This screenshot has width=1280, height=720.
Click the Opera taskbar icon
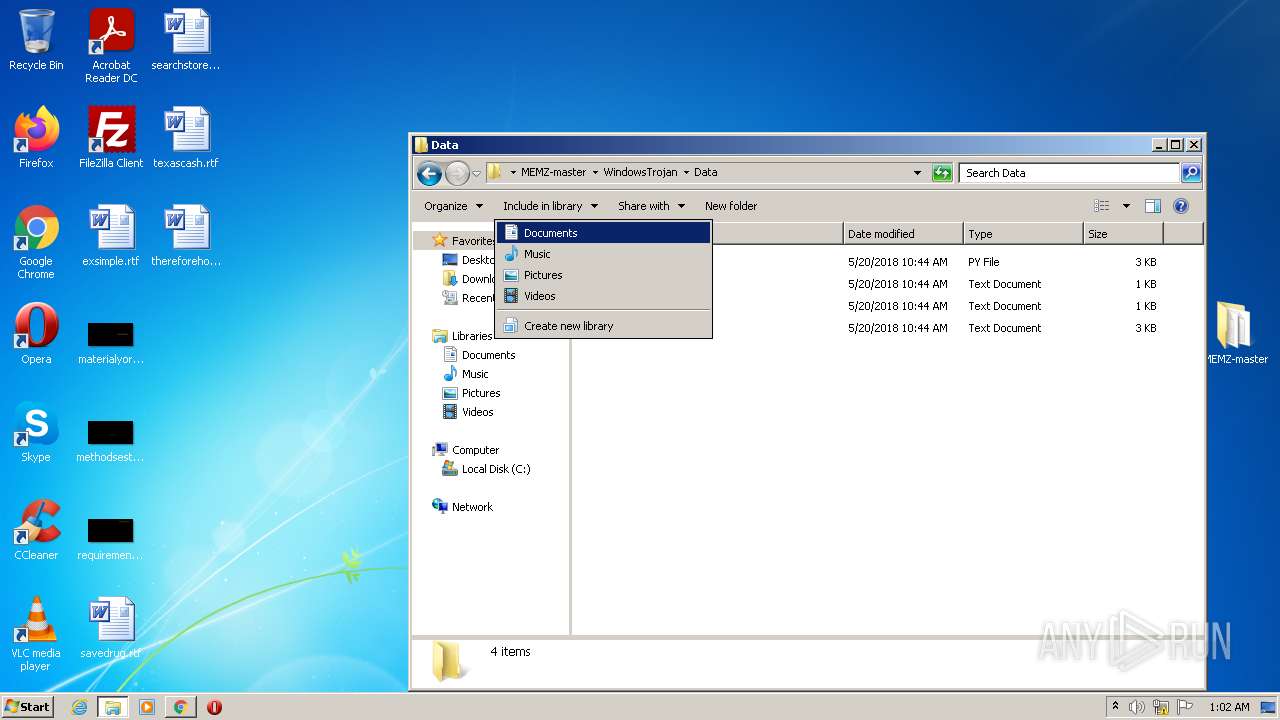[214, 707]
